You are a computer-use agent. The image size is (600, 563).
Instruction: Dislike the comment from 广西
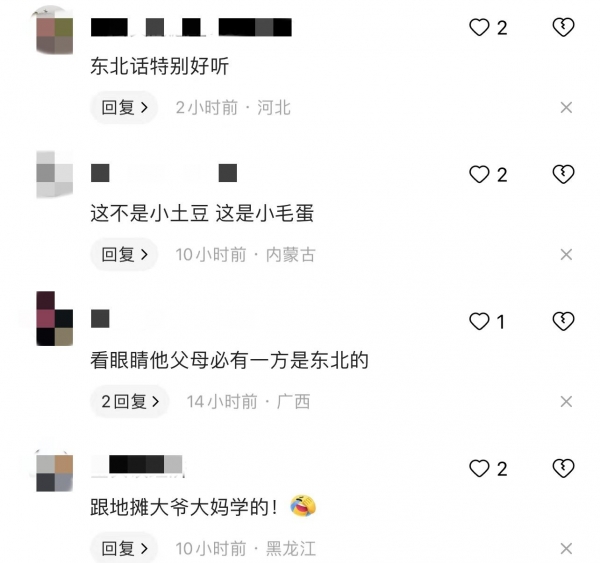(x=563, y=321)
